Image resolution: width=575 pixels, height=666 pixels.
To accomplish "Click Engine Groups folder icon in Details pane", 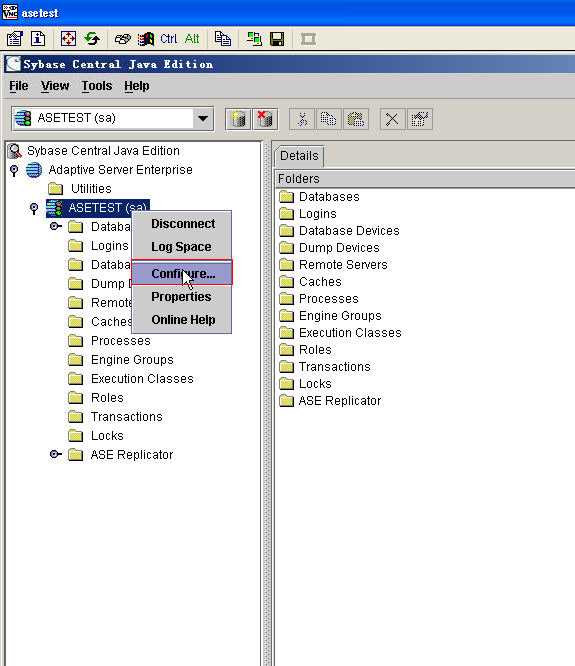I will (287, 316).
